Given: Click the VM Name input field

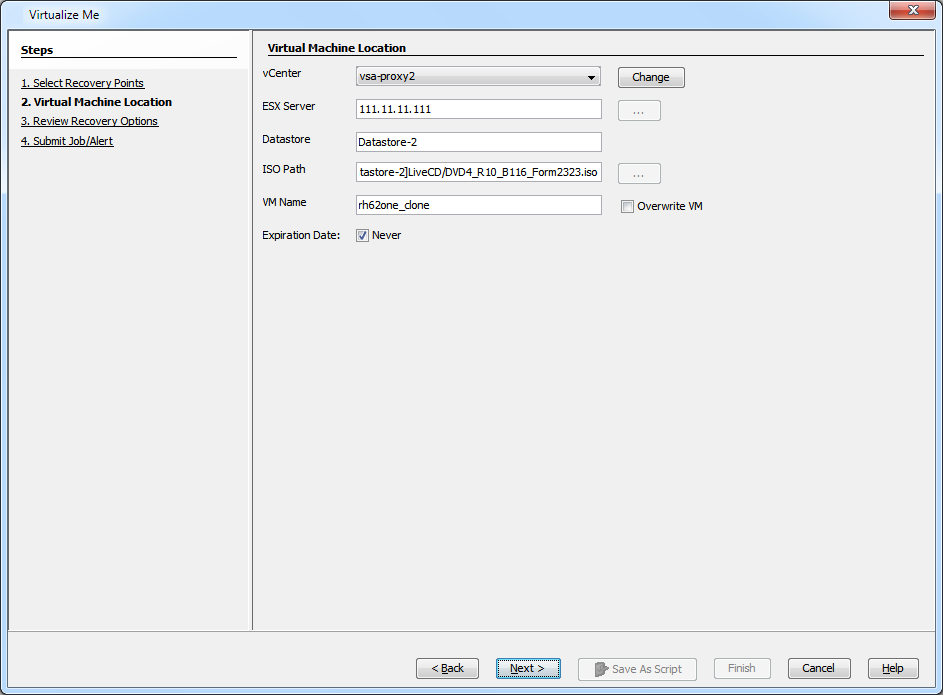Looking at the screenshot, I should [478, 205].
